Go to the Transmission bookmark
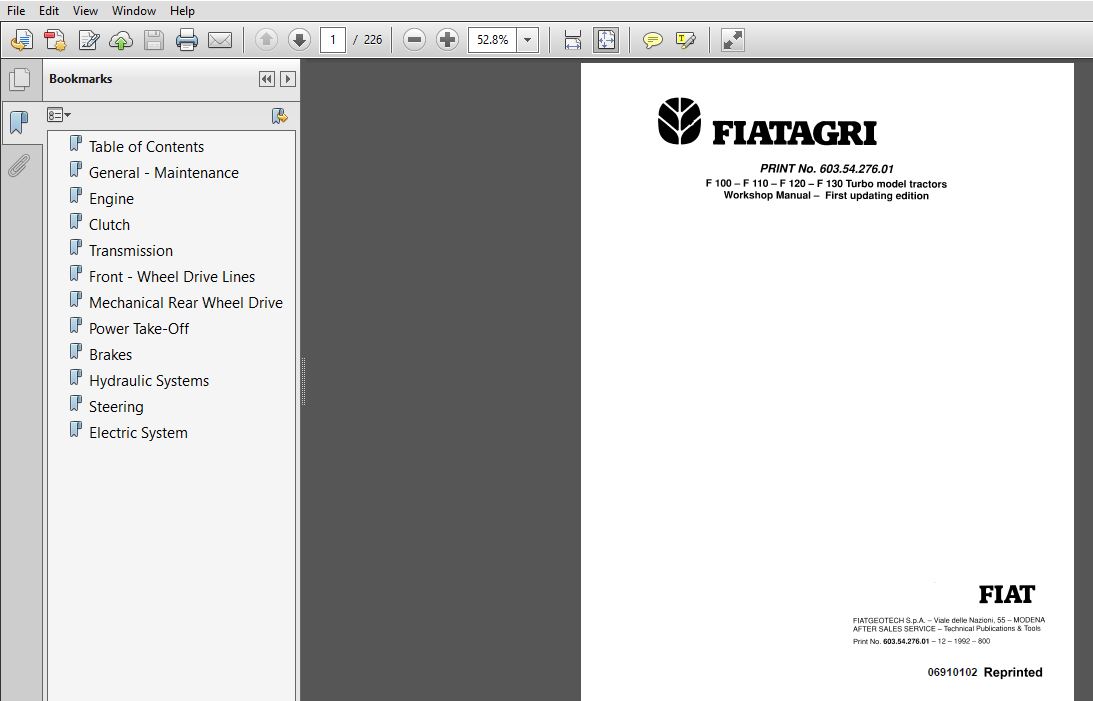This screenshot has height=701, width=1093. pyautogui.click(x=131, y=251)
